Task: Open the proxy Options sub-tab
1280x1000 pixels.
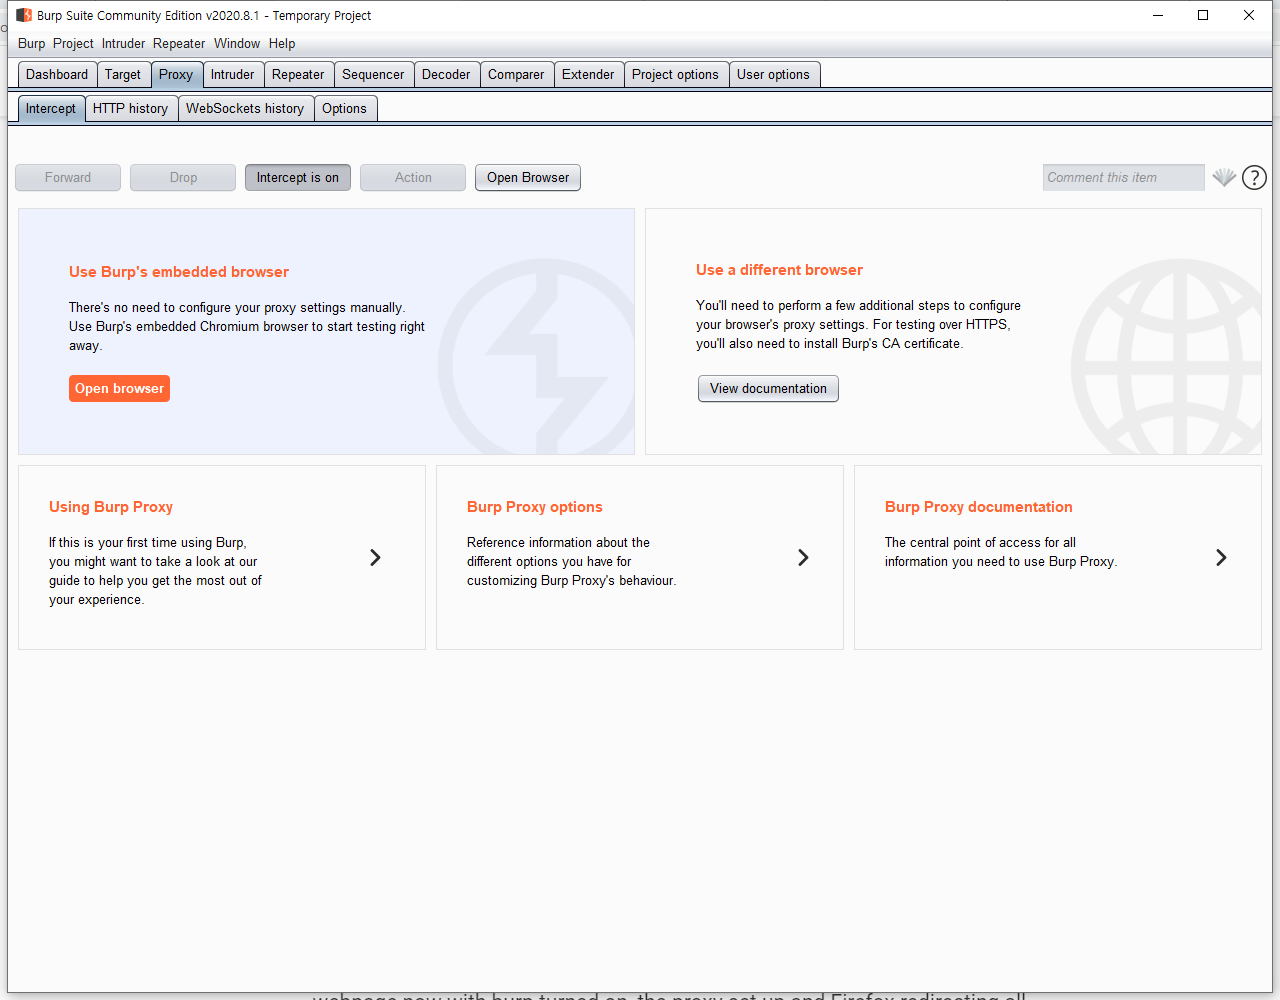Action: point(344,108)
